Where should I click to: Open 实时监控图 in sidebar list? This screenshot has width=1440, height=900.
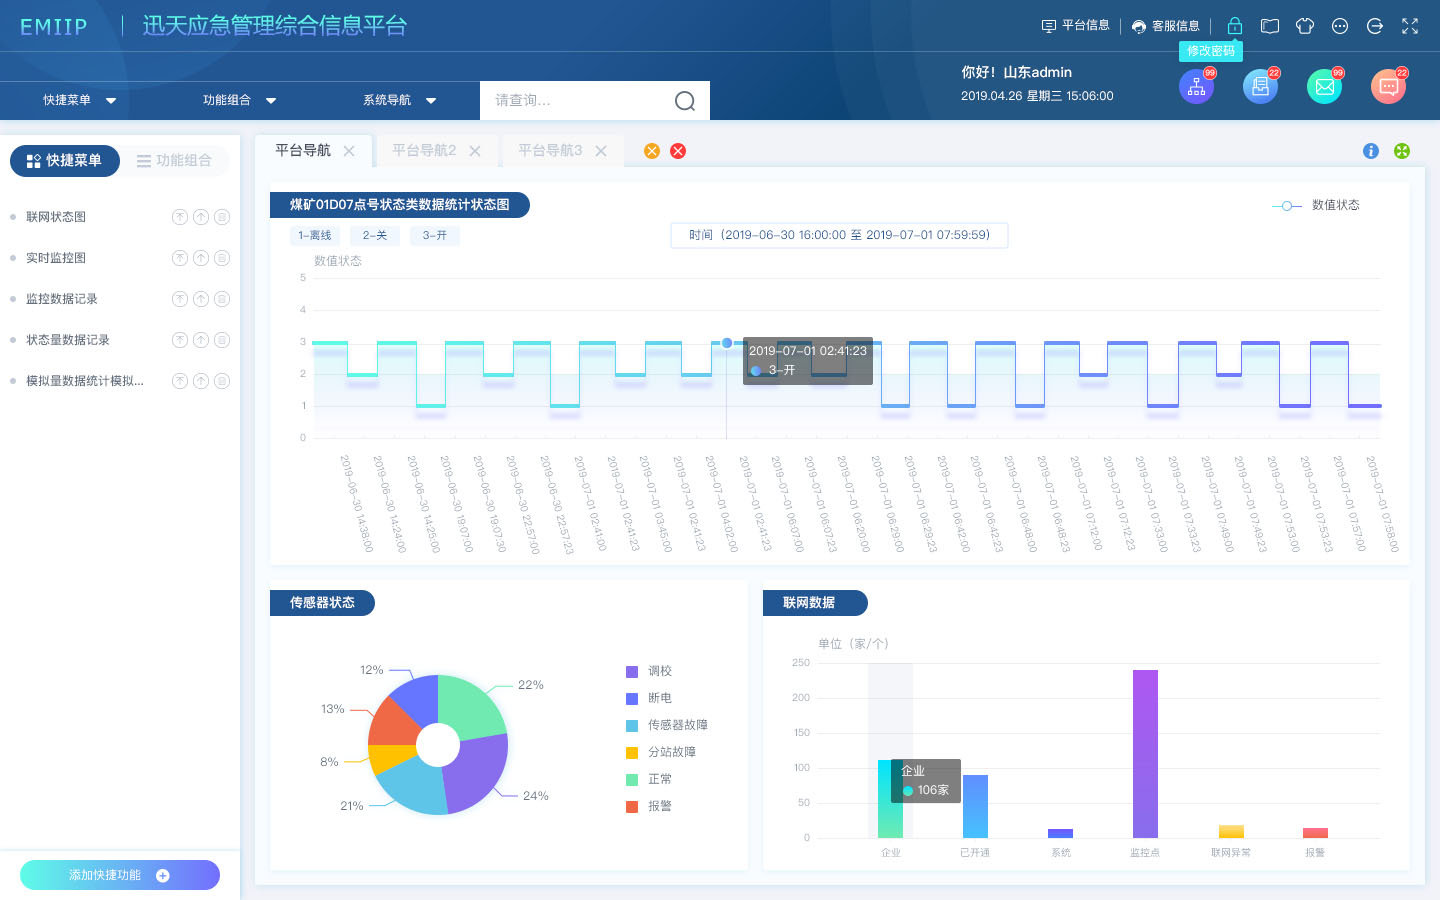56,258
